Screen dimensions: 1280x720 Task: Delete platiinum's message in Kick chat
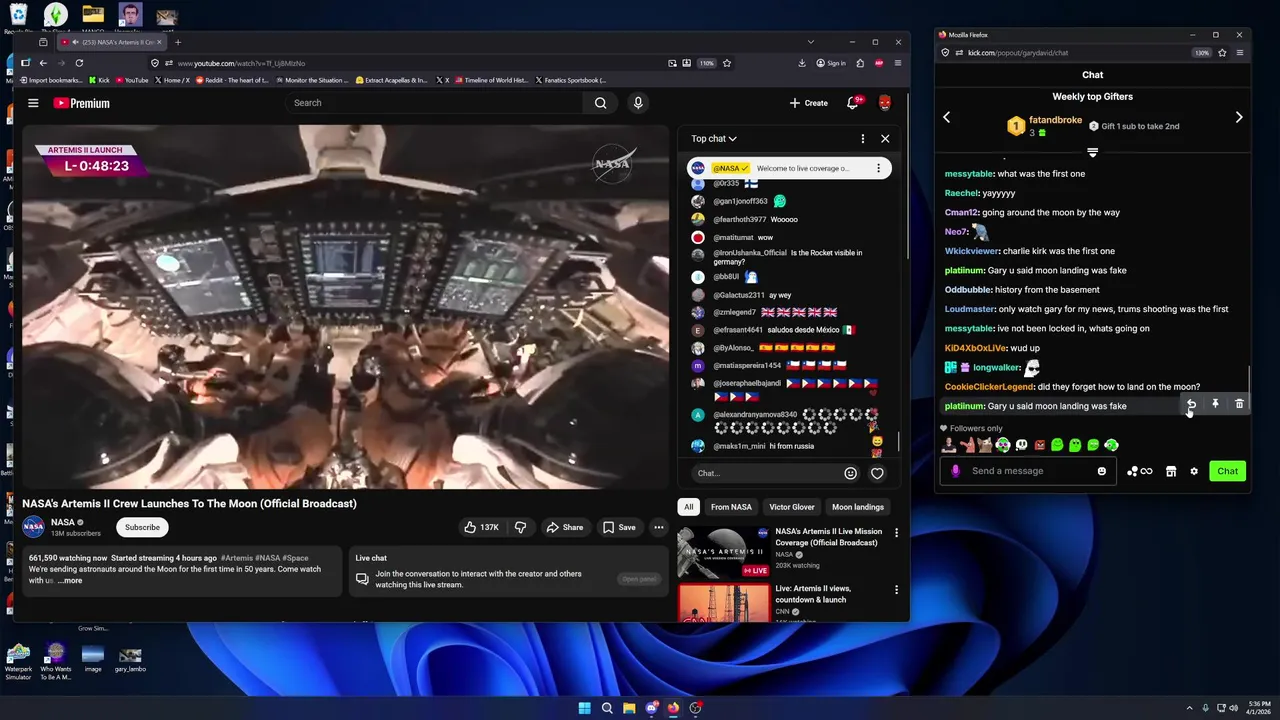pos(1239,404)
